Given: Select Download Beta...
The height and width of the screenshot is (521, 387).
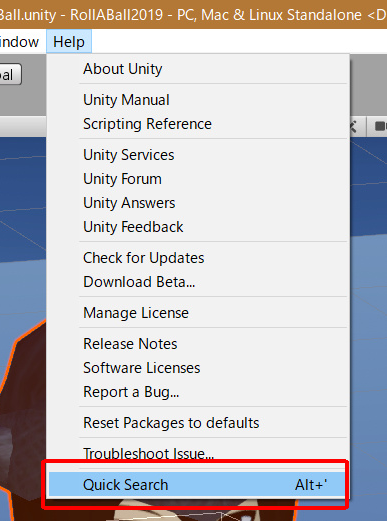Looking at the screenshot, I should pyautogui.click(x=198, y=282).
